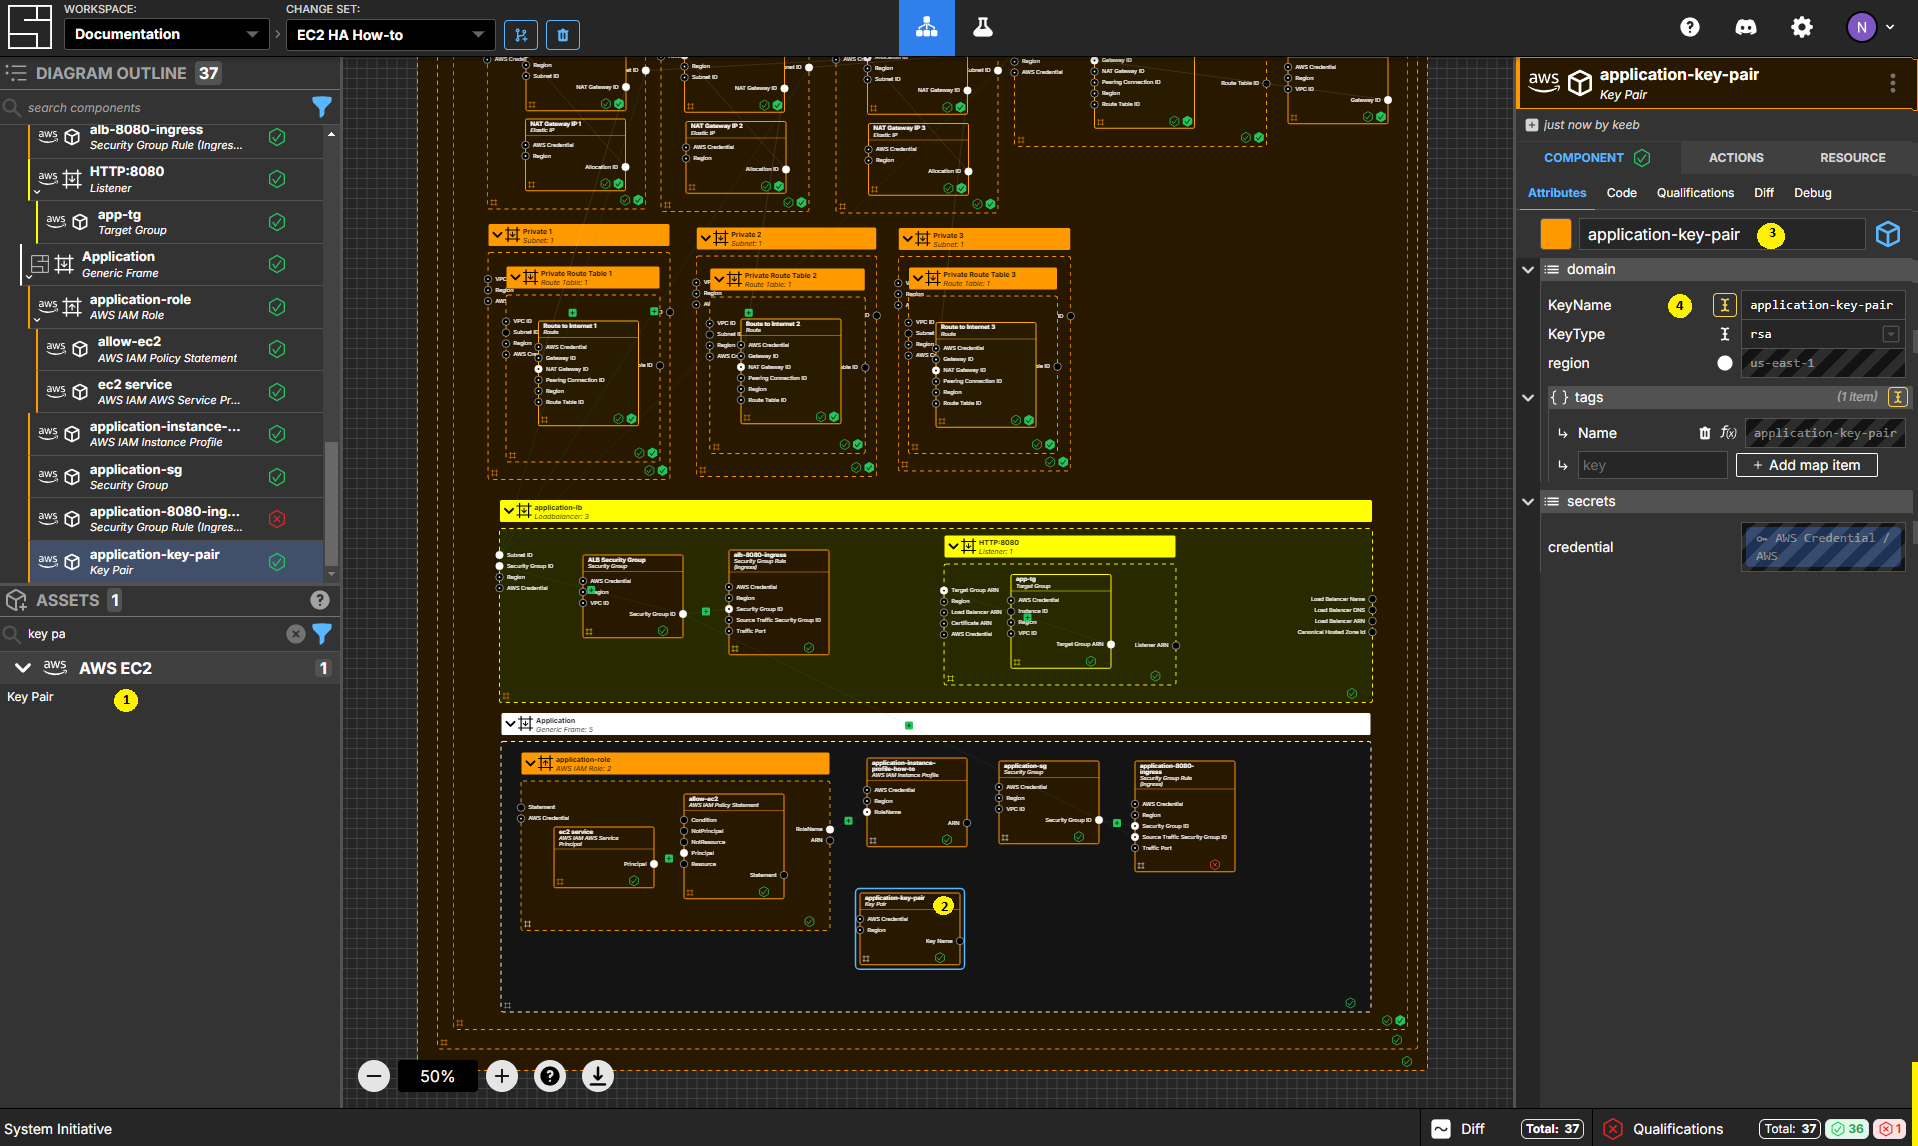Screen dimensions: 1918x1146
Task: Click the KeyName value source icon
Action: [x=1725, y=305]
